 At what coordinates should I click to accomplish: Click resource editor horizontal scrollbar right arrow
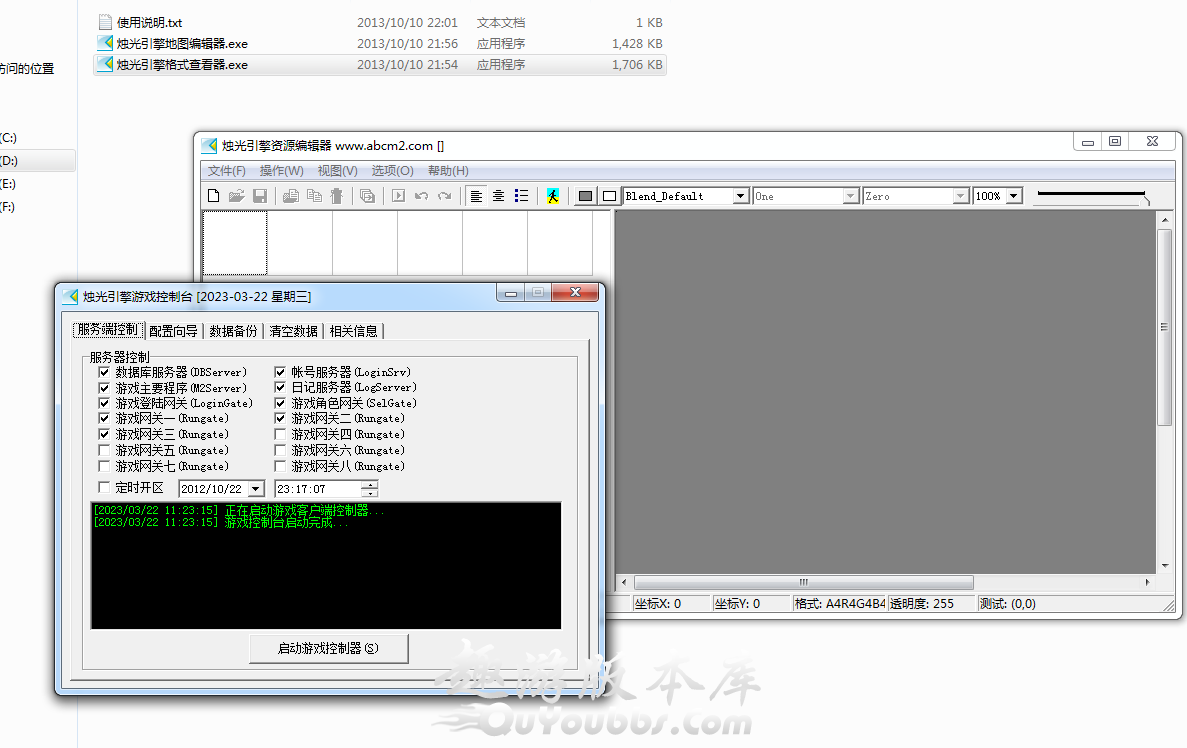tap(1148, 582)
